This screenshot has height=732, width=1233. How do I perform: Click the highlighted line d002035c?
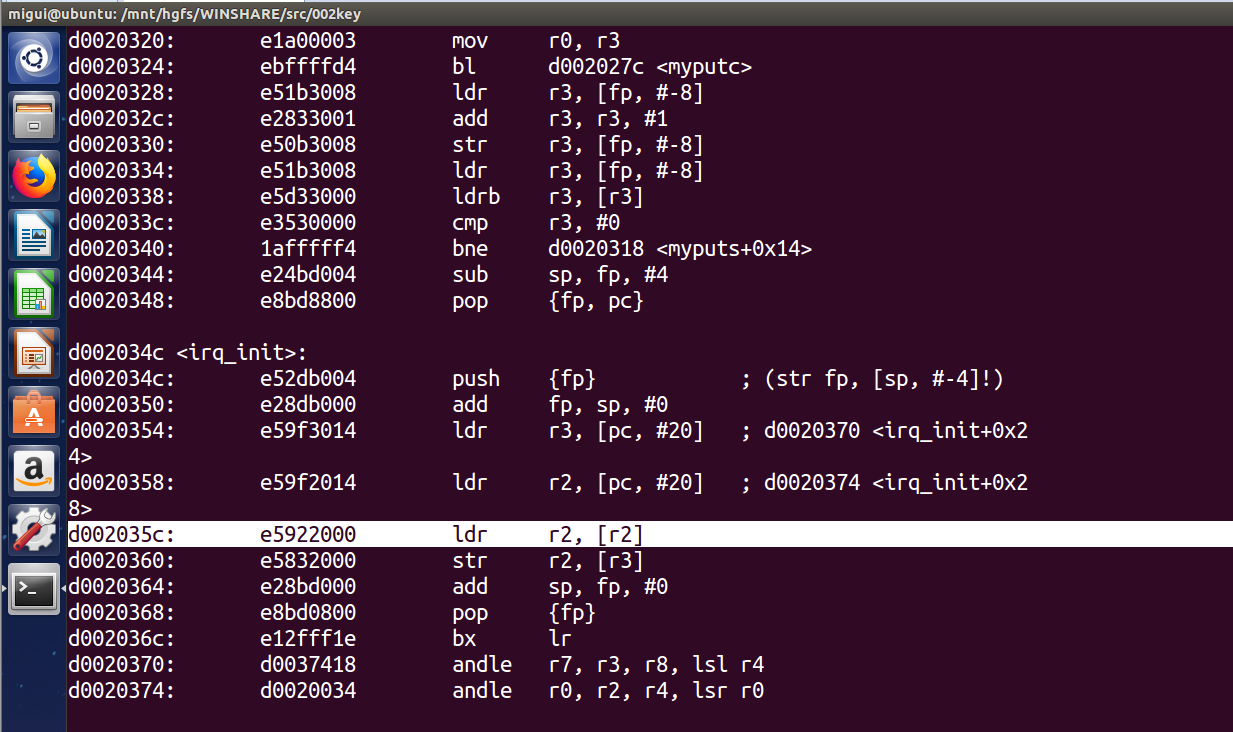pyautogui.click(x=361, y=535)
